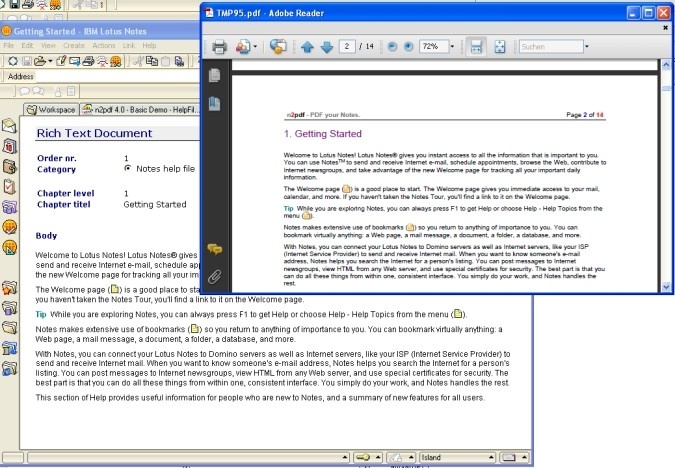Viewport: 675px width, 468px height.
Task: Zoom out in Adobe Reader
Action: coord(392,46)
